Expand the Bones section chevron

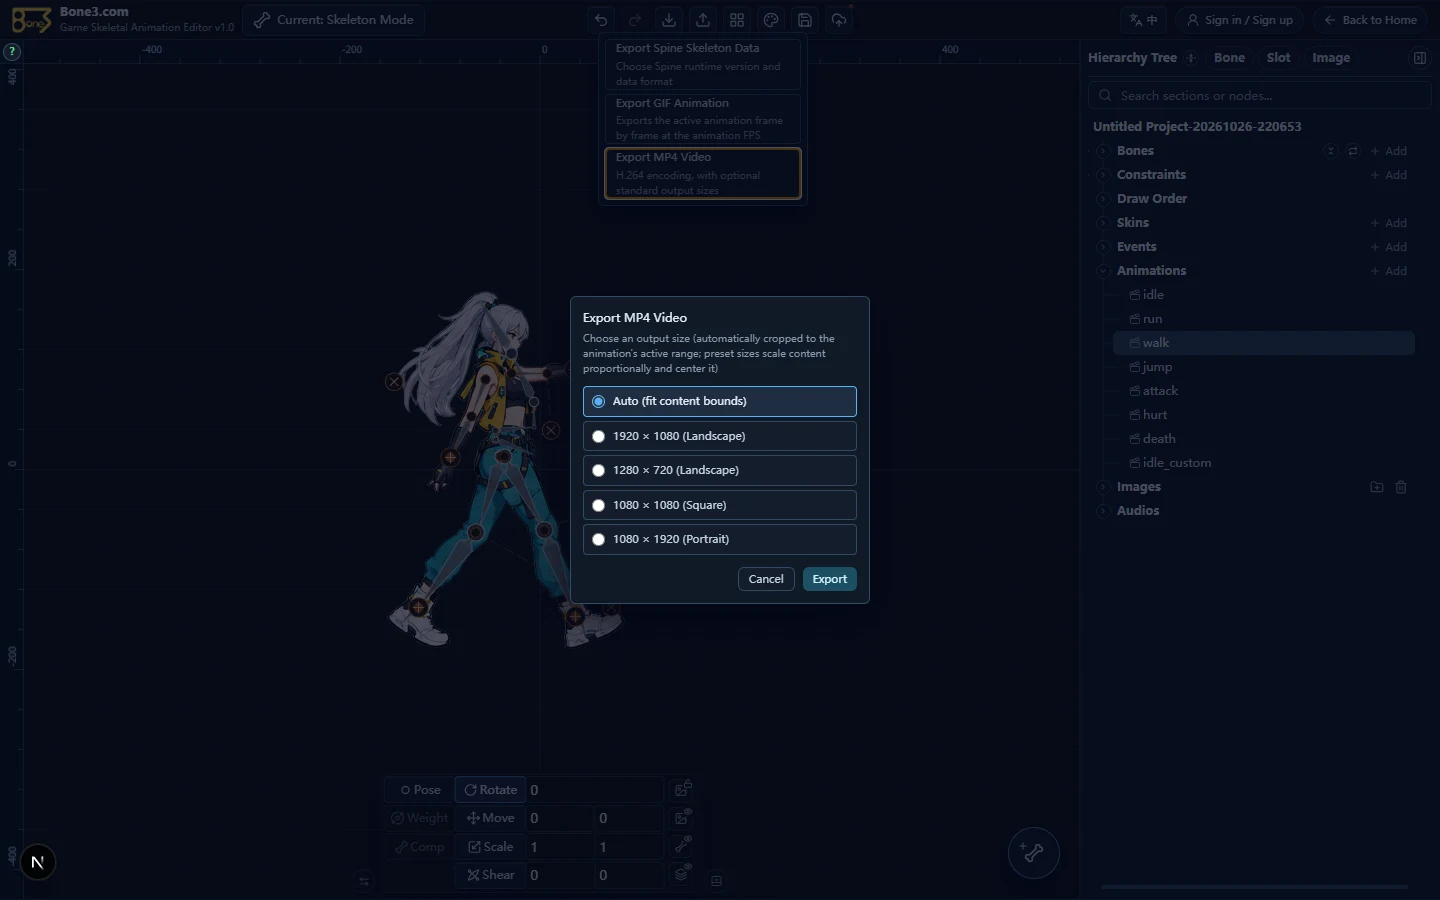pos(1102,151)
